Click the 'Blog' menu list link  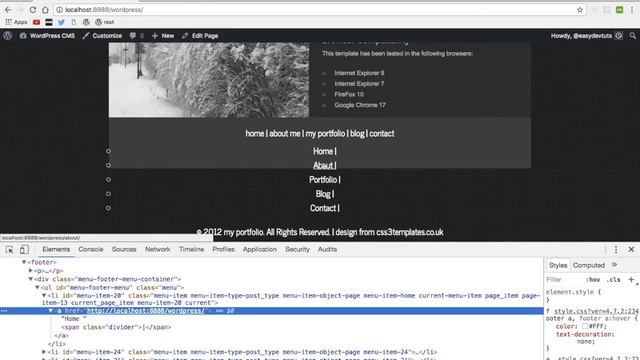(x=323, y=194)
